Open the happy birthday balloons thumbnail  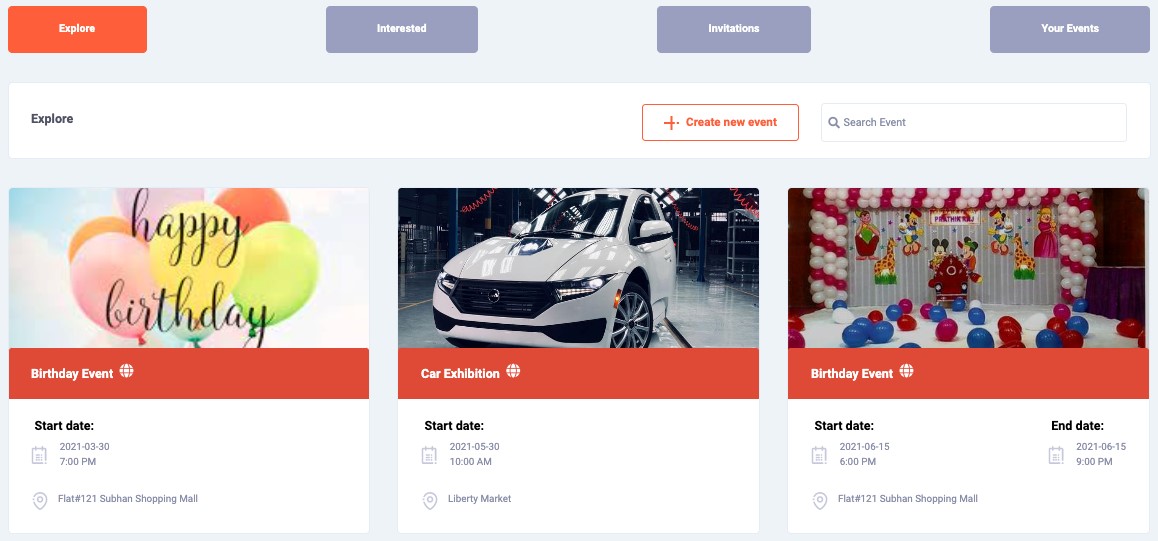(x=189, y=268)
